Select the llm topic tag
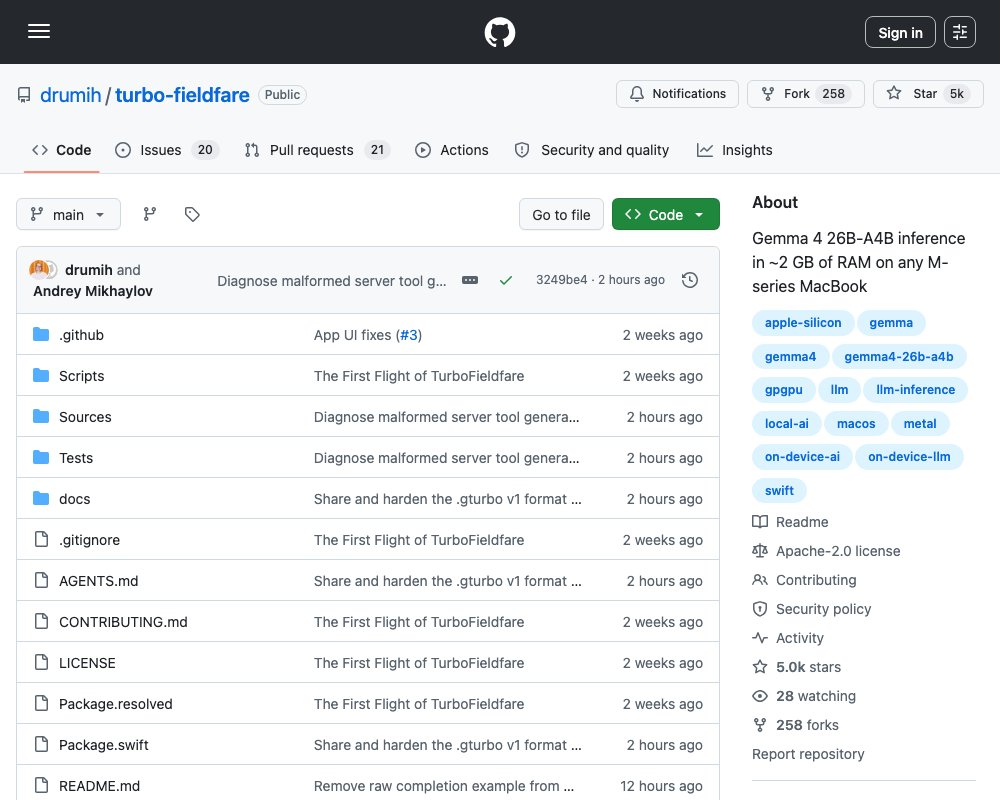 (x=839, y=390)
